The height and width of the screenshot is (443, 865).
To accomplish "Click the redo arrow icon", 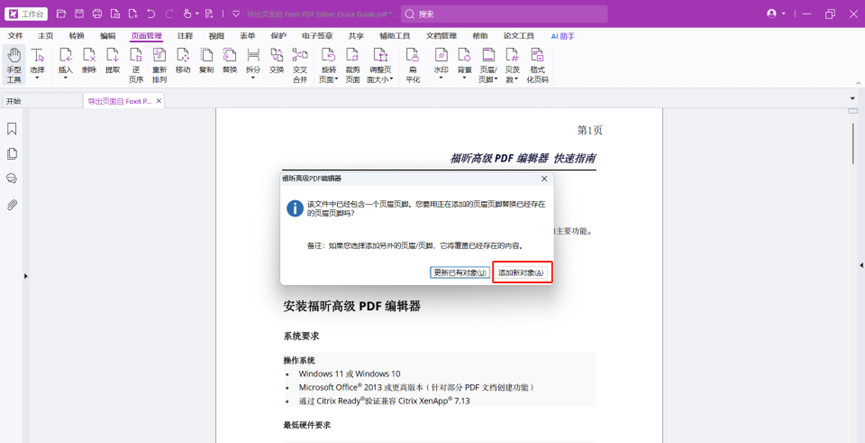I will 169,14.
